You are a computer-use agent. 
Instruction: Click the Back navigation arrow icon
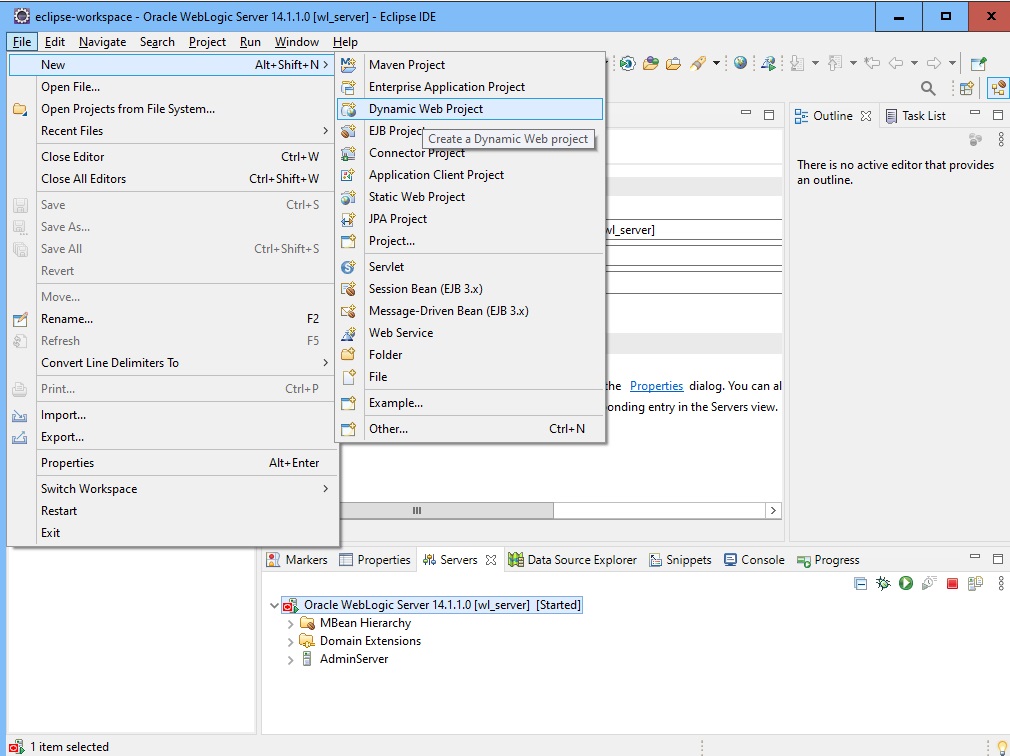pyautogui.click(x=895, y=63)
